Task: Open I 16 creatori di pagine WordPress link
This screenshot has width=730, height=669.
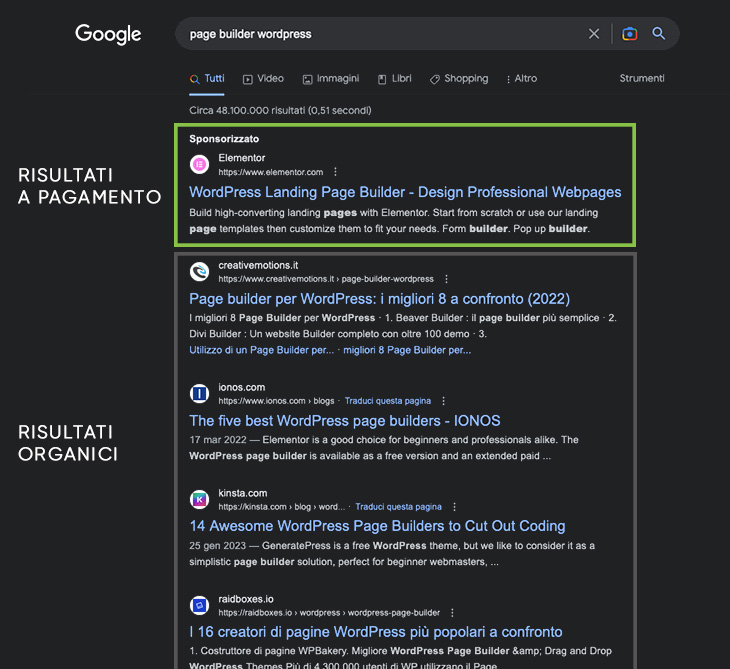Action: click(376, 632)
